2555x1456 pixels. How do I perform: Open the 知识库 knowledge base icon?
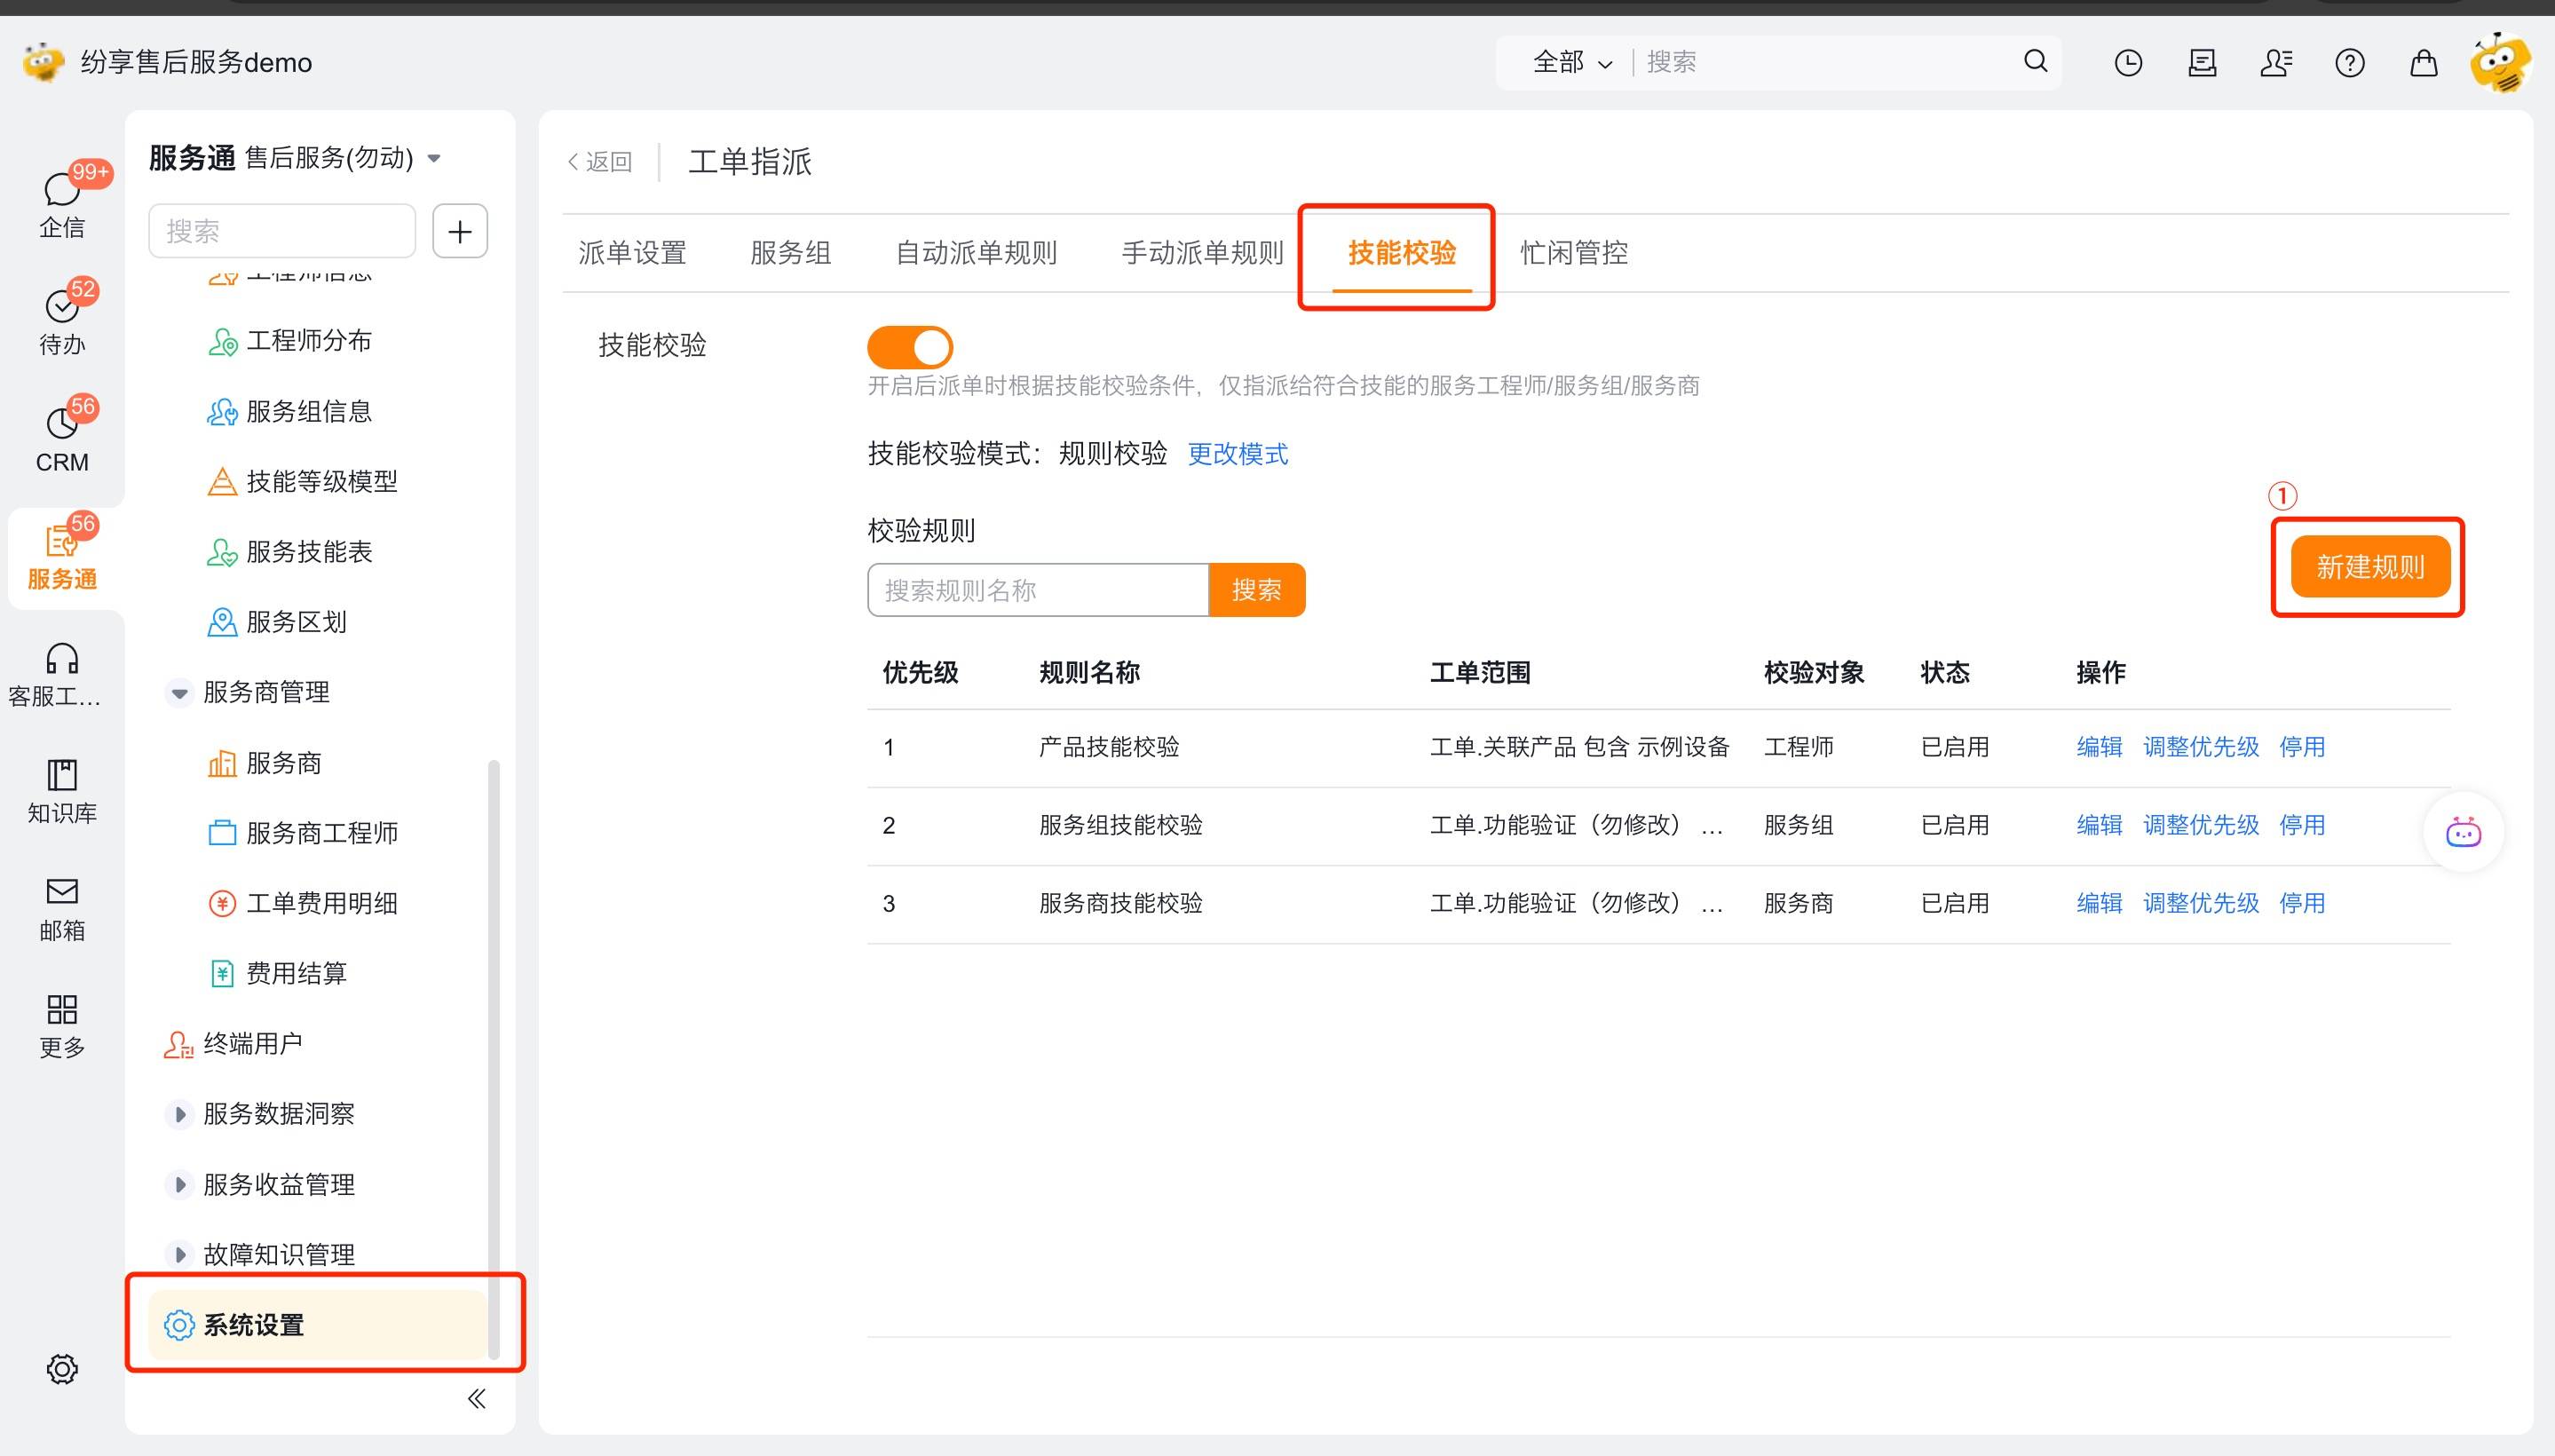coord(61,789)
